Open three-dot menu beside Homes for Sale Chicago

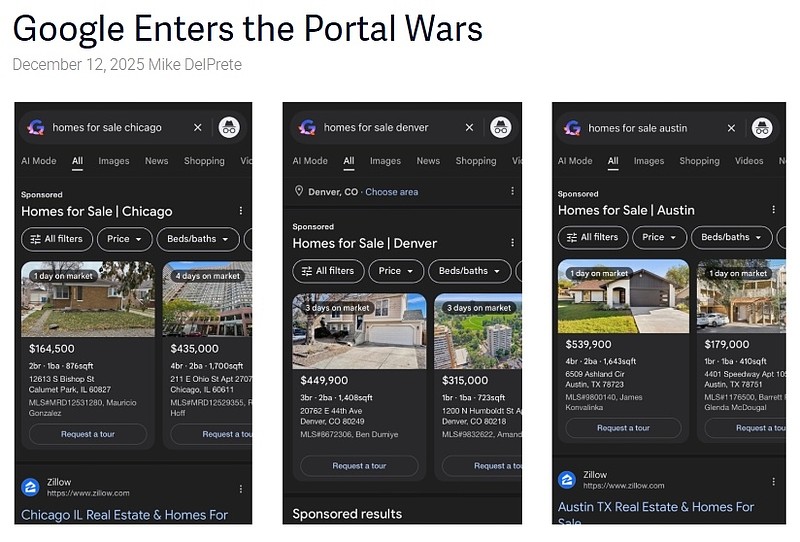point(241,211)
